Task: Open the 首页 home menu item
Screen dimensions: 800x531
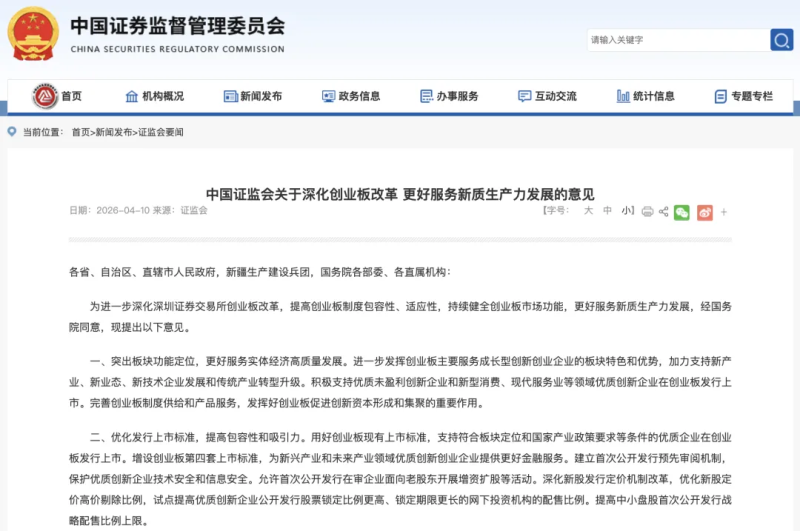Action: tap(71, 96)
